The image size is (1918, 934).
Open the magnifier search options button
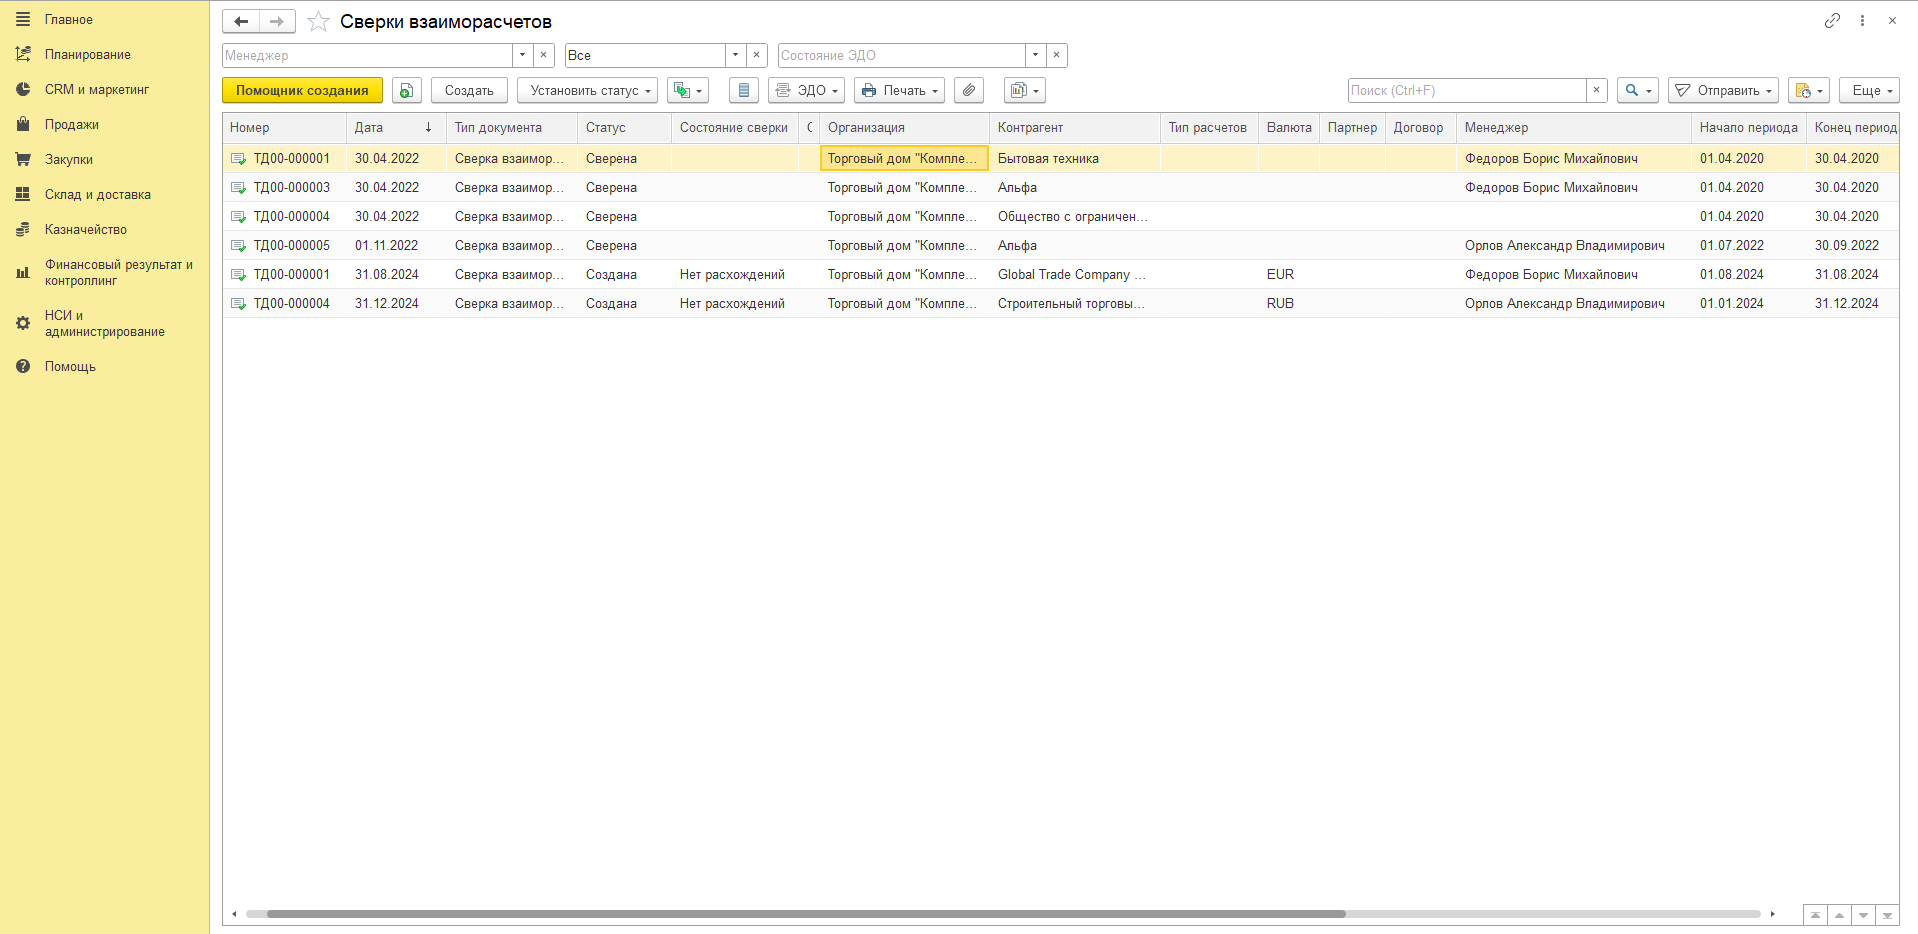tap(1638, 90)
